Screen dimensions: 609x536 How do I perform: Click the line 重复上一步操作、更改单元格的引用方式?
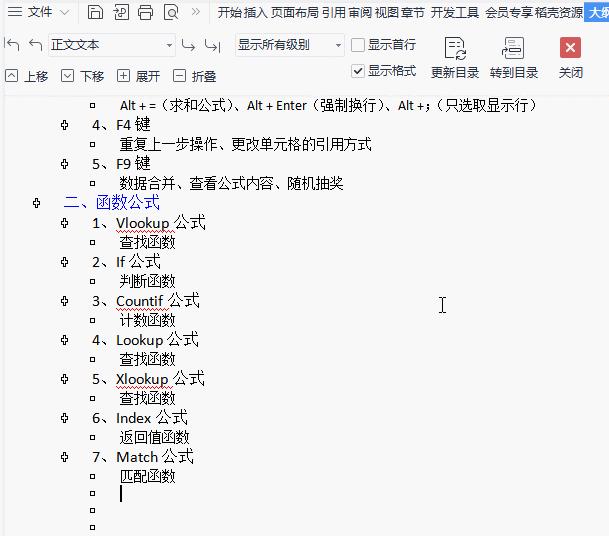pyautogui.click(x=245, y=144)
